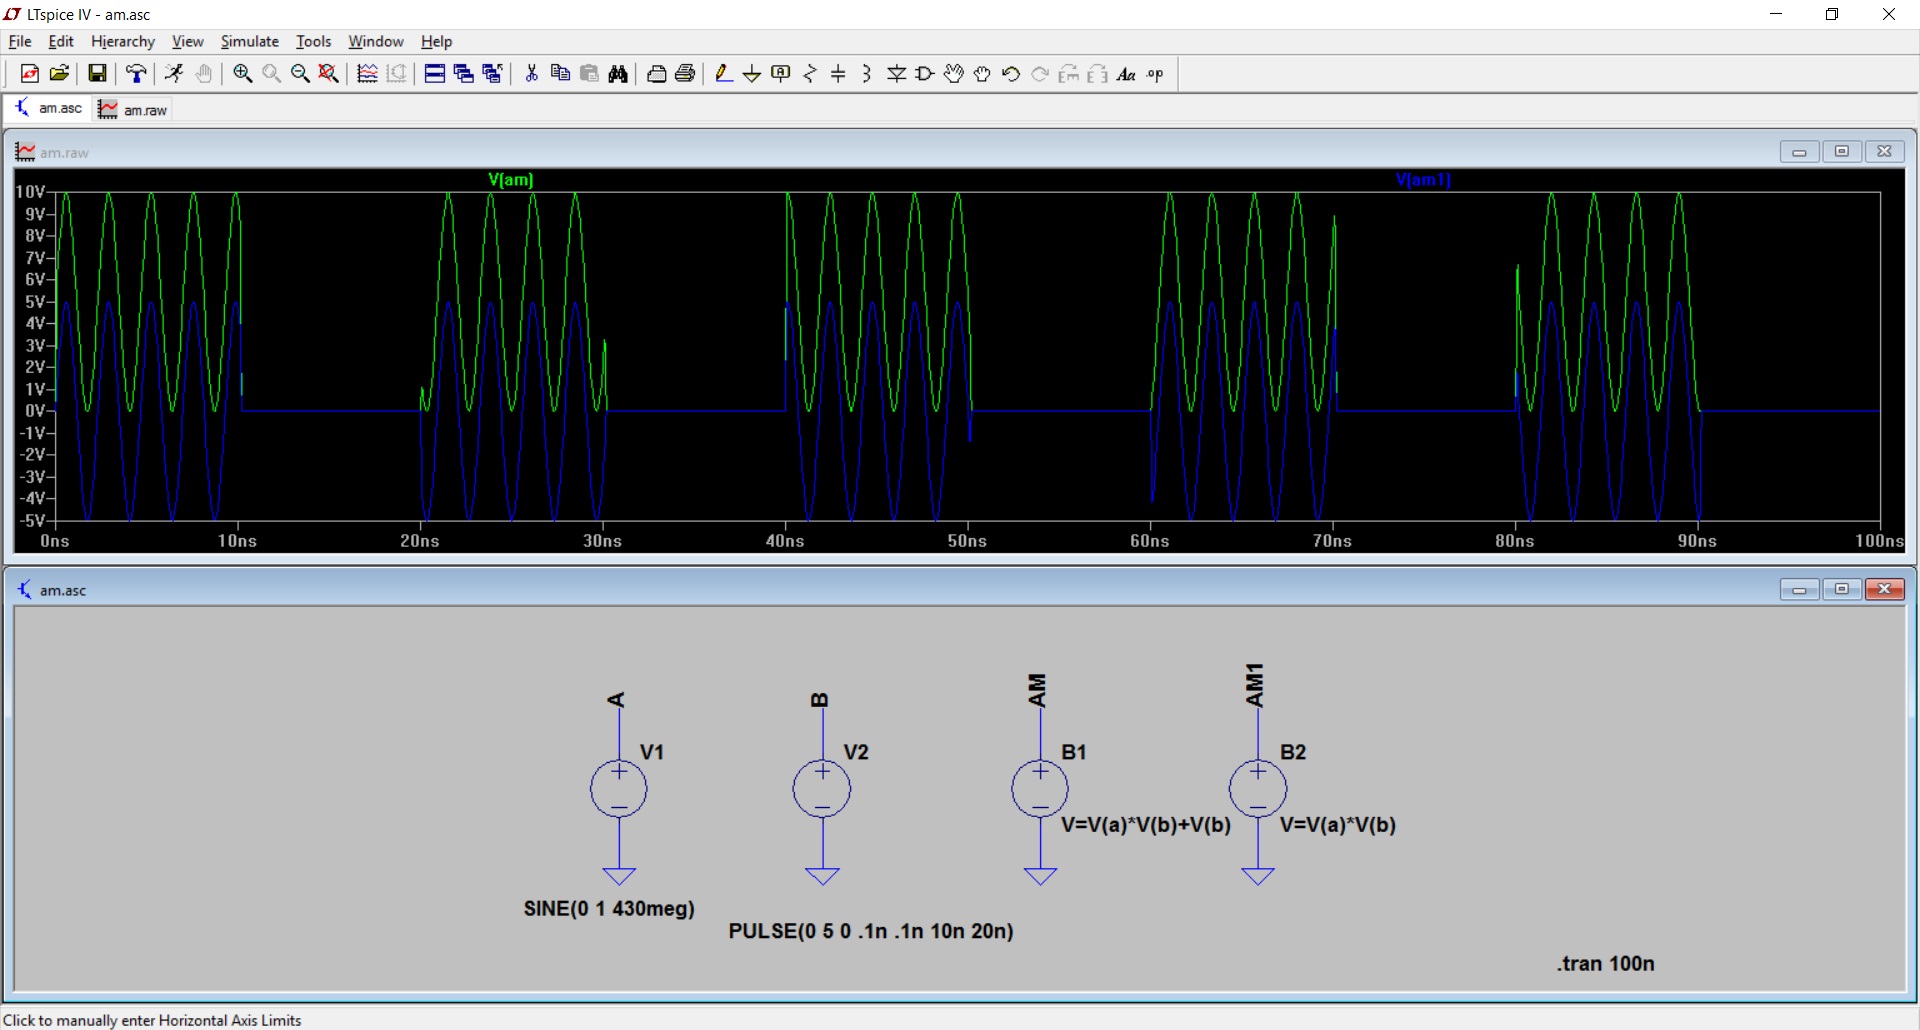
Task: Select the Cut scissors tool
Action: [531, 74]
